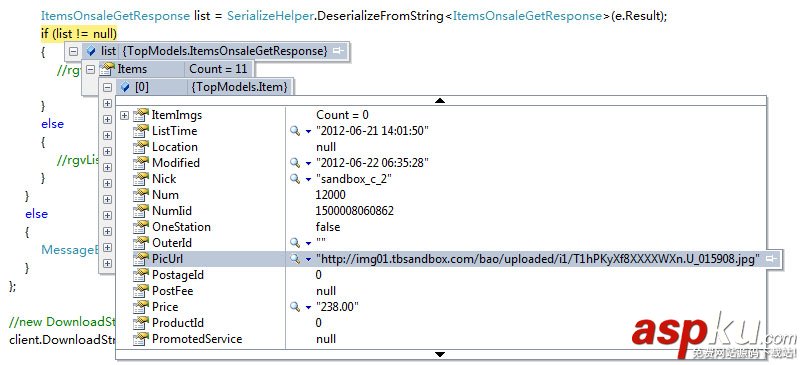This screenshot has width=802, height=365.
Task: Click the Modified property icon
Action: click(x=141, y=163)
